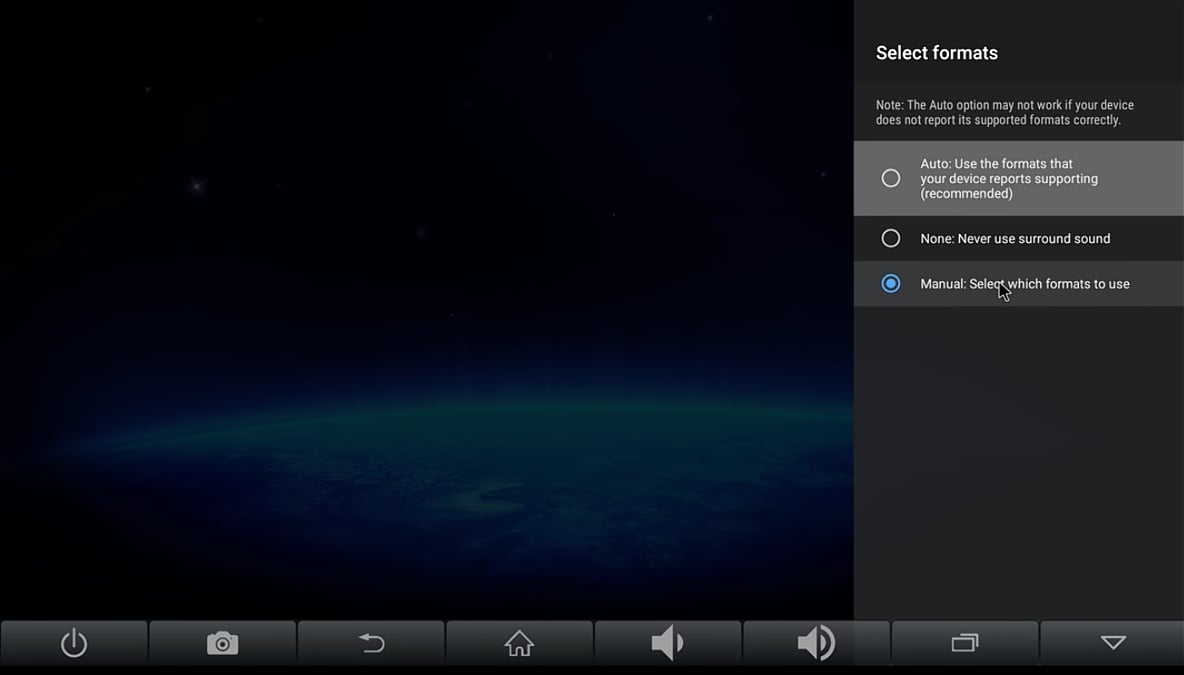This screenshot has width=1184, height=675.
Task: Choose the None radio button circle
Action: pos(890,238)
